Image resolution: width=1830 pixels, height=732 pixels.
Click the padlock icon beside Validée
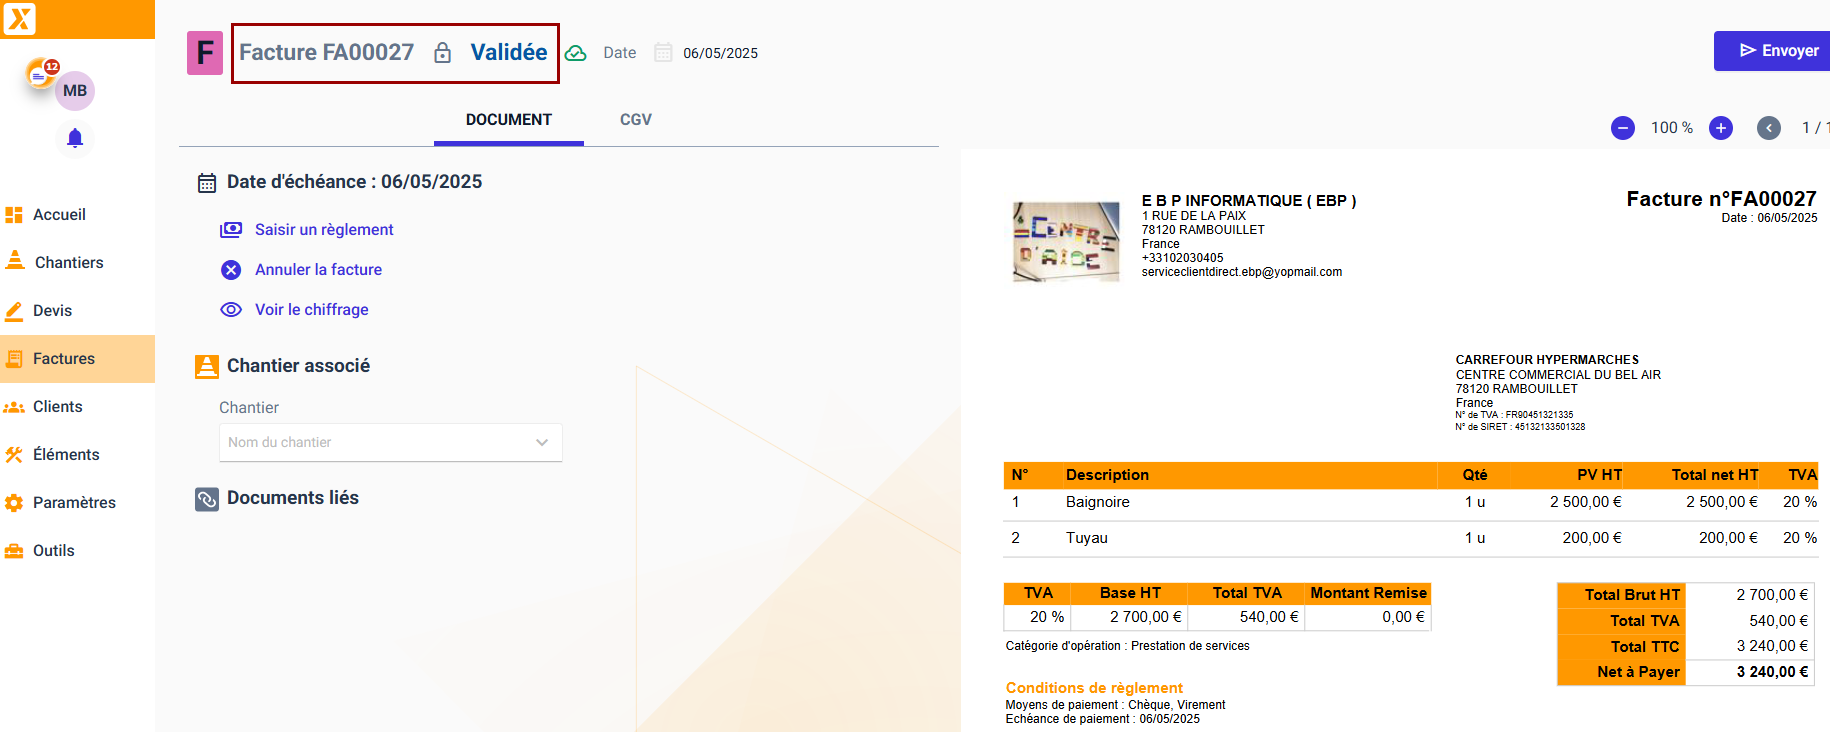coord(443,53)
